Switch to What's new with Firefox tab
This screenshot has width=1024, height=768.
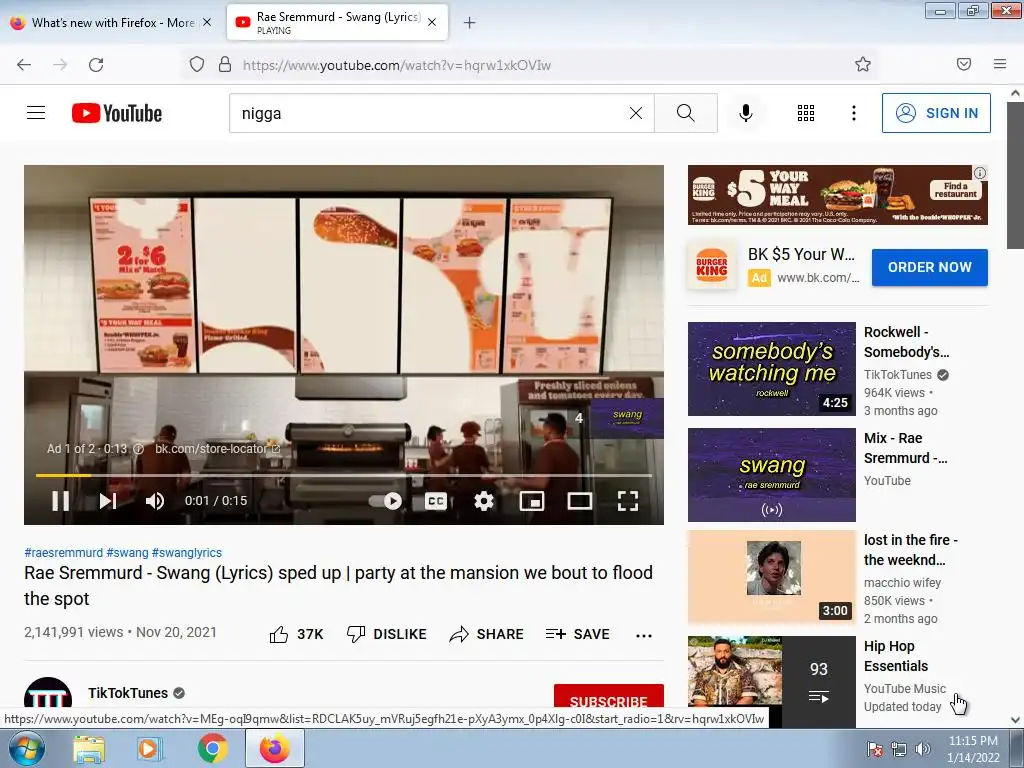111,23
